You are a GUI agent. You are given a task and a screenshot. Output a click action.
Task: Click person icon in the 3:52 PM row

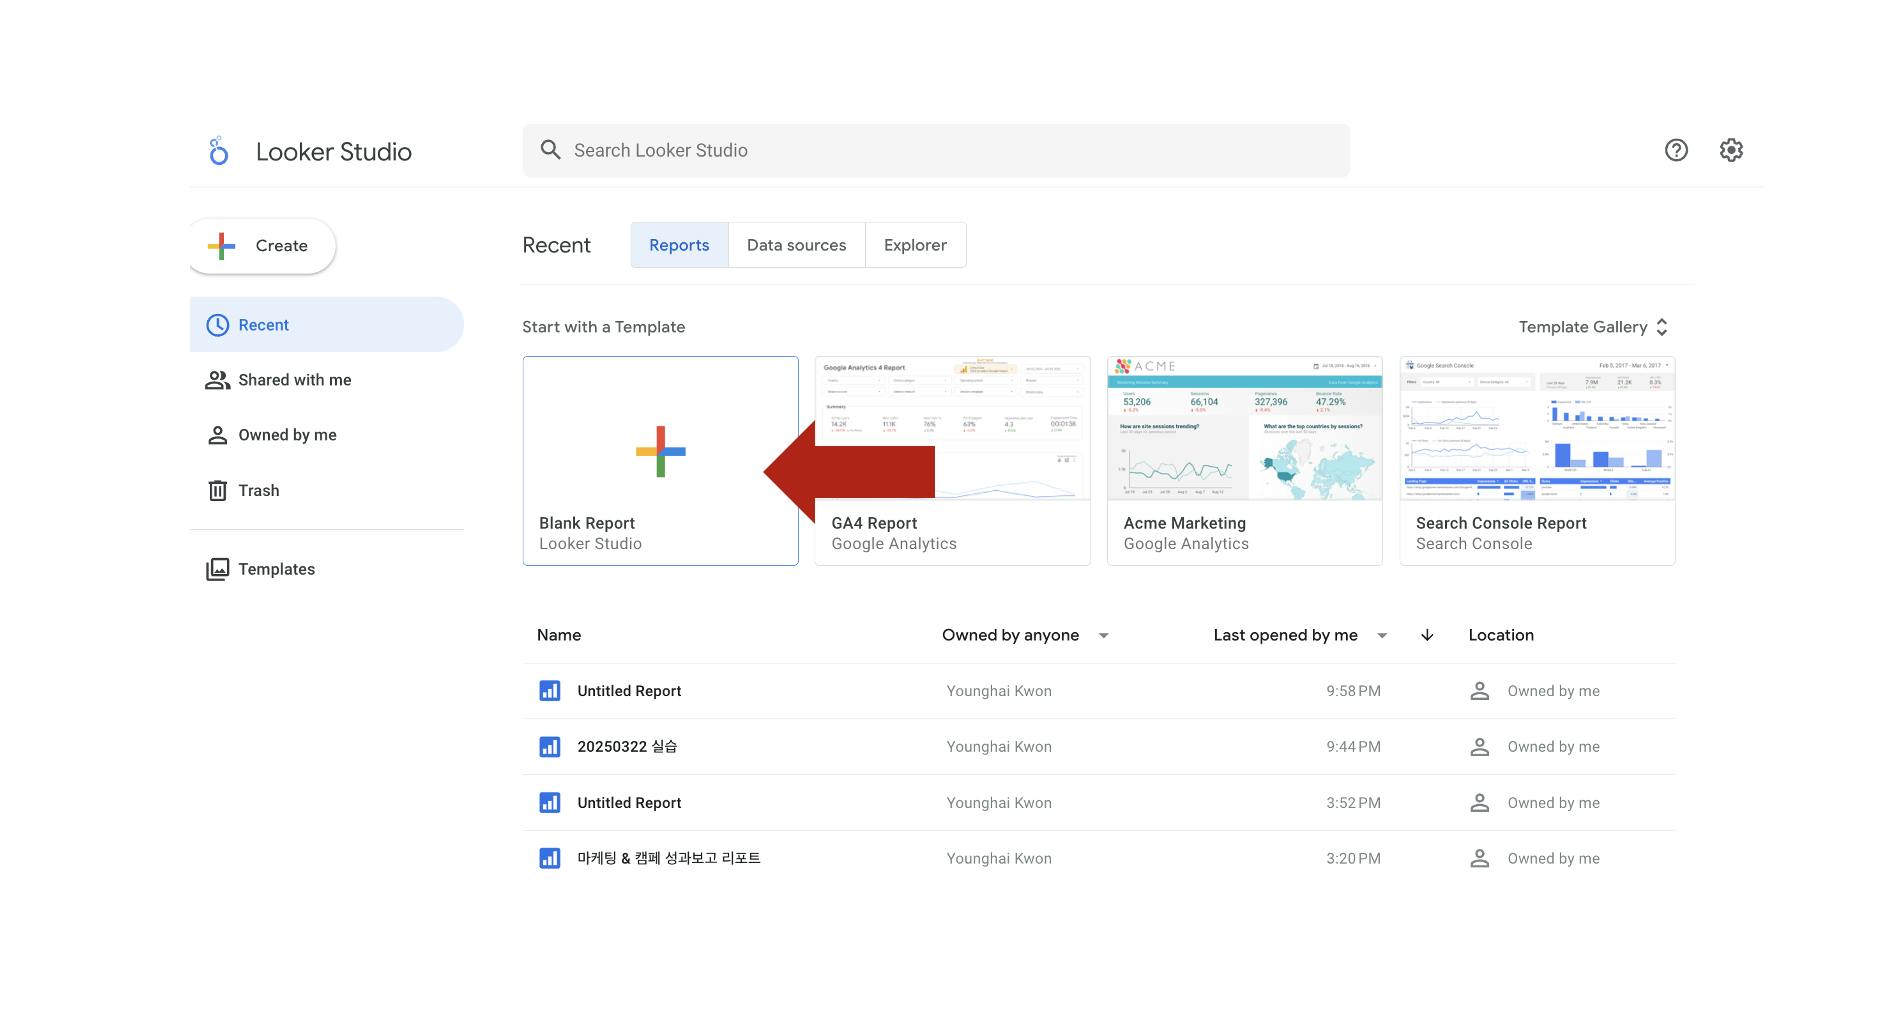pos(1480,803)
